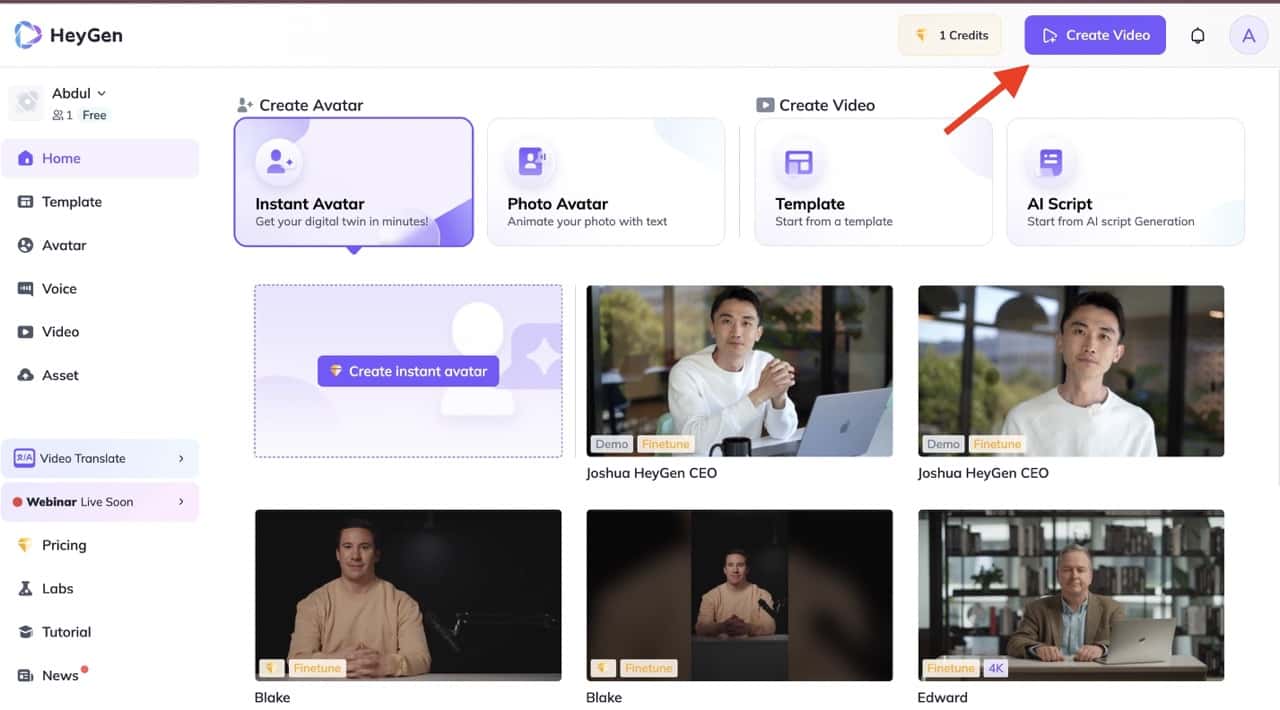Open the Edward 4K avatar thumbnail
Image resolution: width=1280 pixels, height=710 pixels.
[x=1070, y=595]
